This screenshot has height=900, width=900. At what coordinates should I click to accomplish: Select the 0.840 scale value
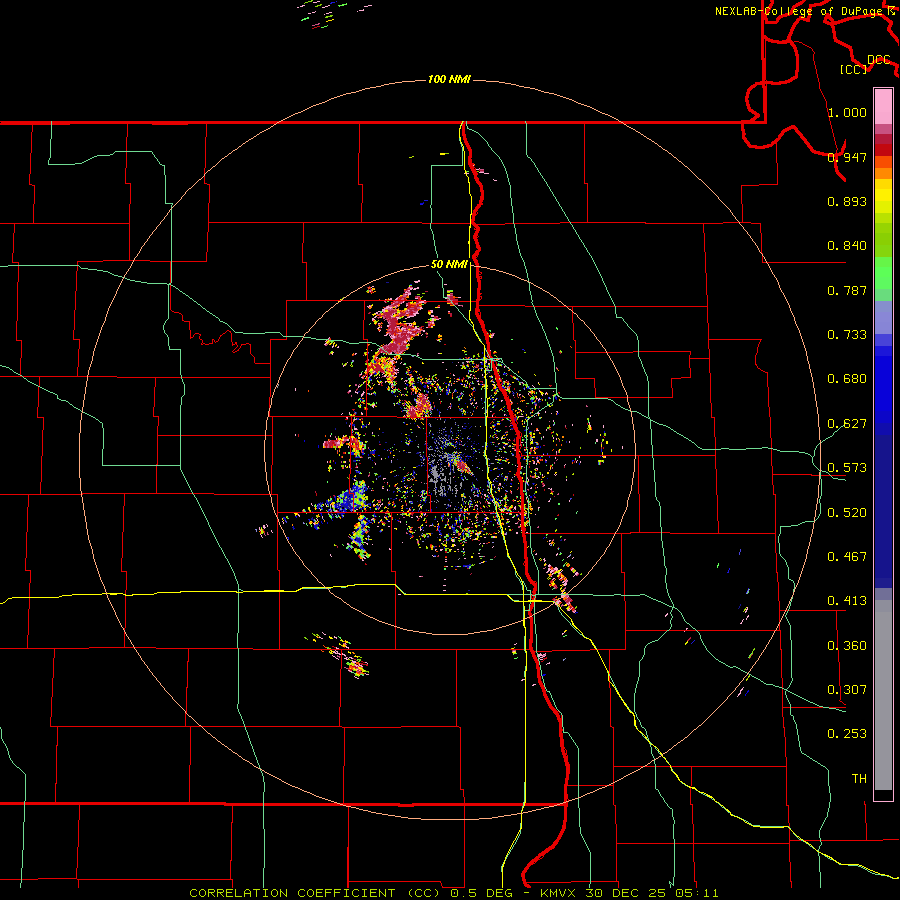coord(847,246)
